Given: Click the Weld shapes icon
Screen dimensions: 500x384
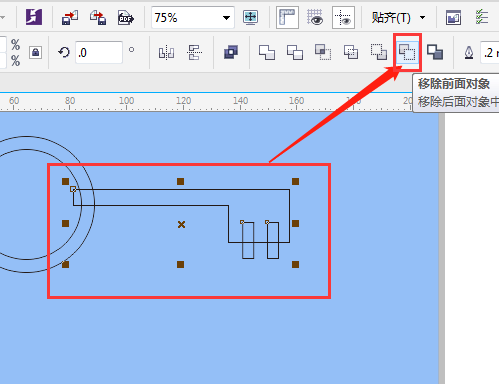Looking at the screenshot, I should pos(267,52).
